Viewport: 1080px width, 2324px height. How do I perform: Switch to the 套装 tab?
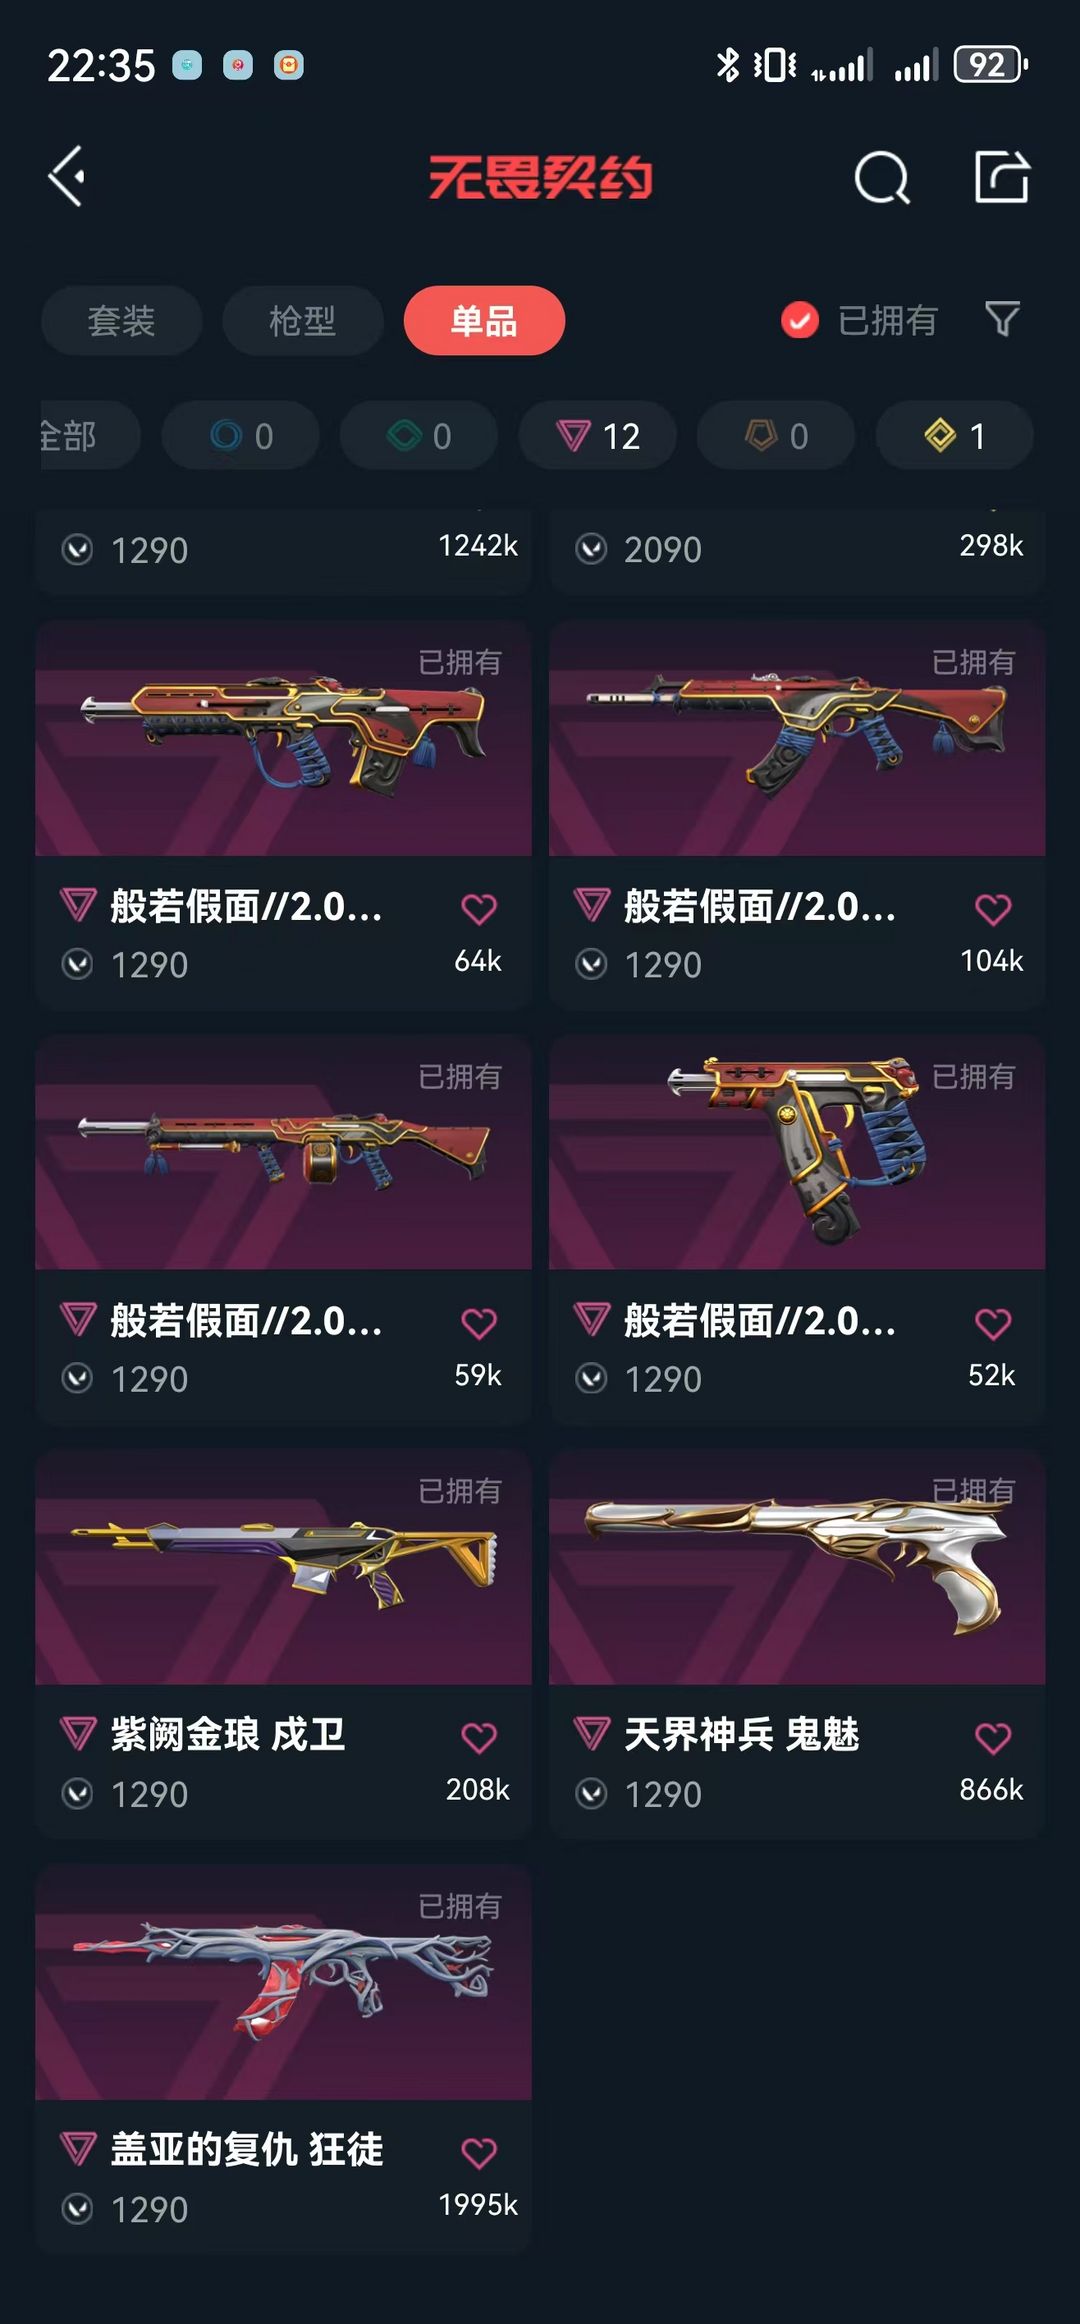click(x=121, y=320)
